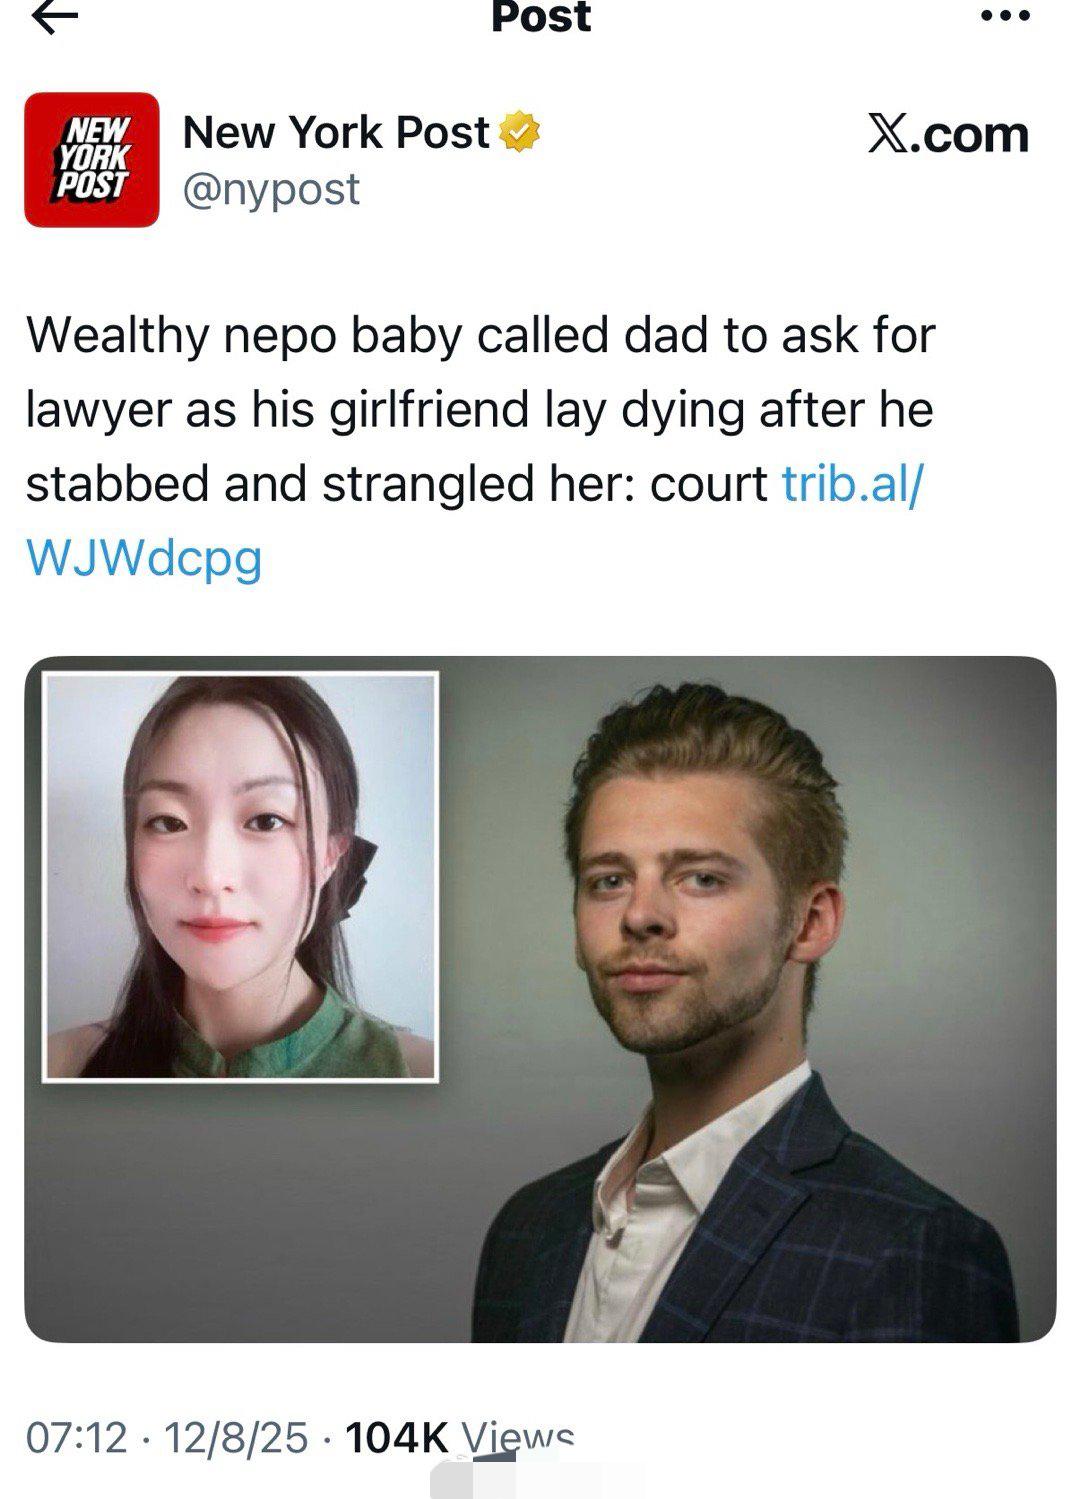This screenshot has width=1080, height=1499.
Task: Go back using the left arrow
Action: point(55,18)
